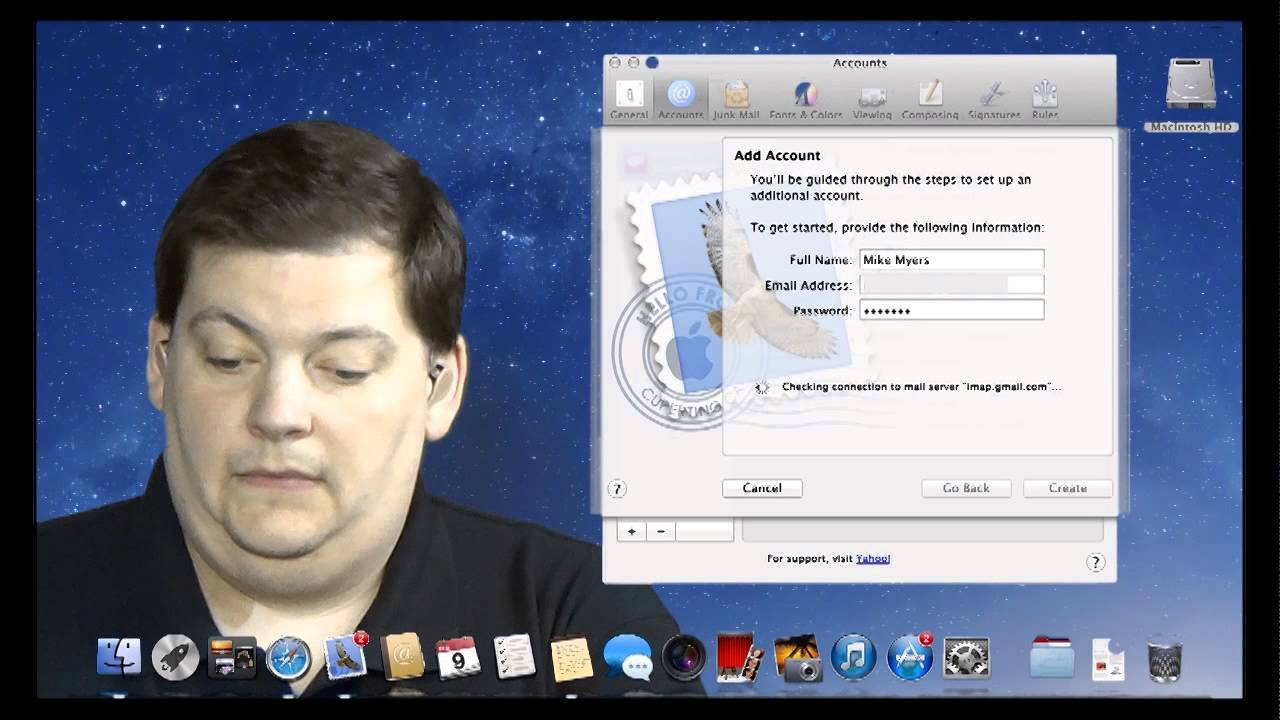This screenshot has height=720, width=1280.
Task: Switch to Viewing preferences
Action: [x=871, y=97]
